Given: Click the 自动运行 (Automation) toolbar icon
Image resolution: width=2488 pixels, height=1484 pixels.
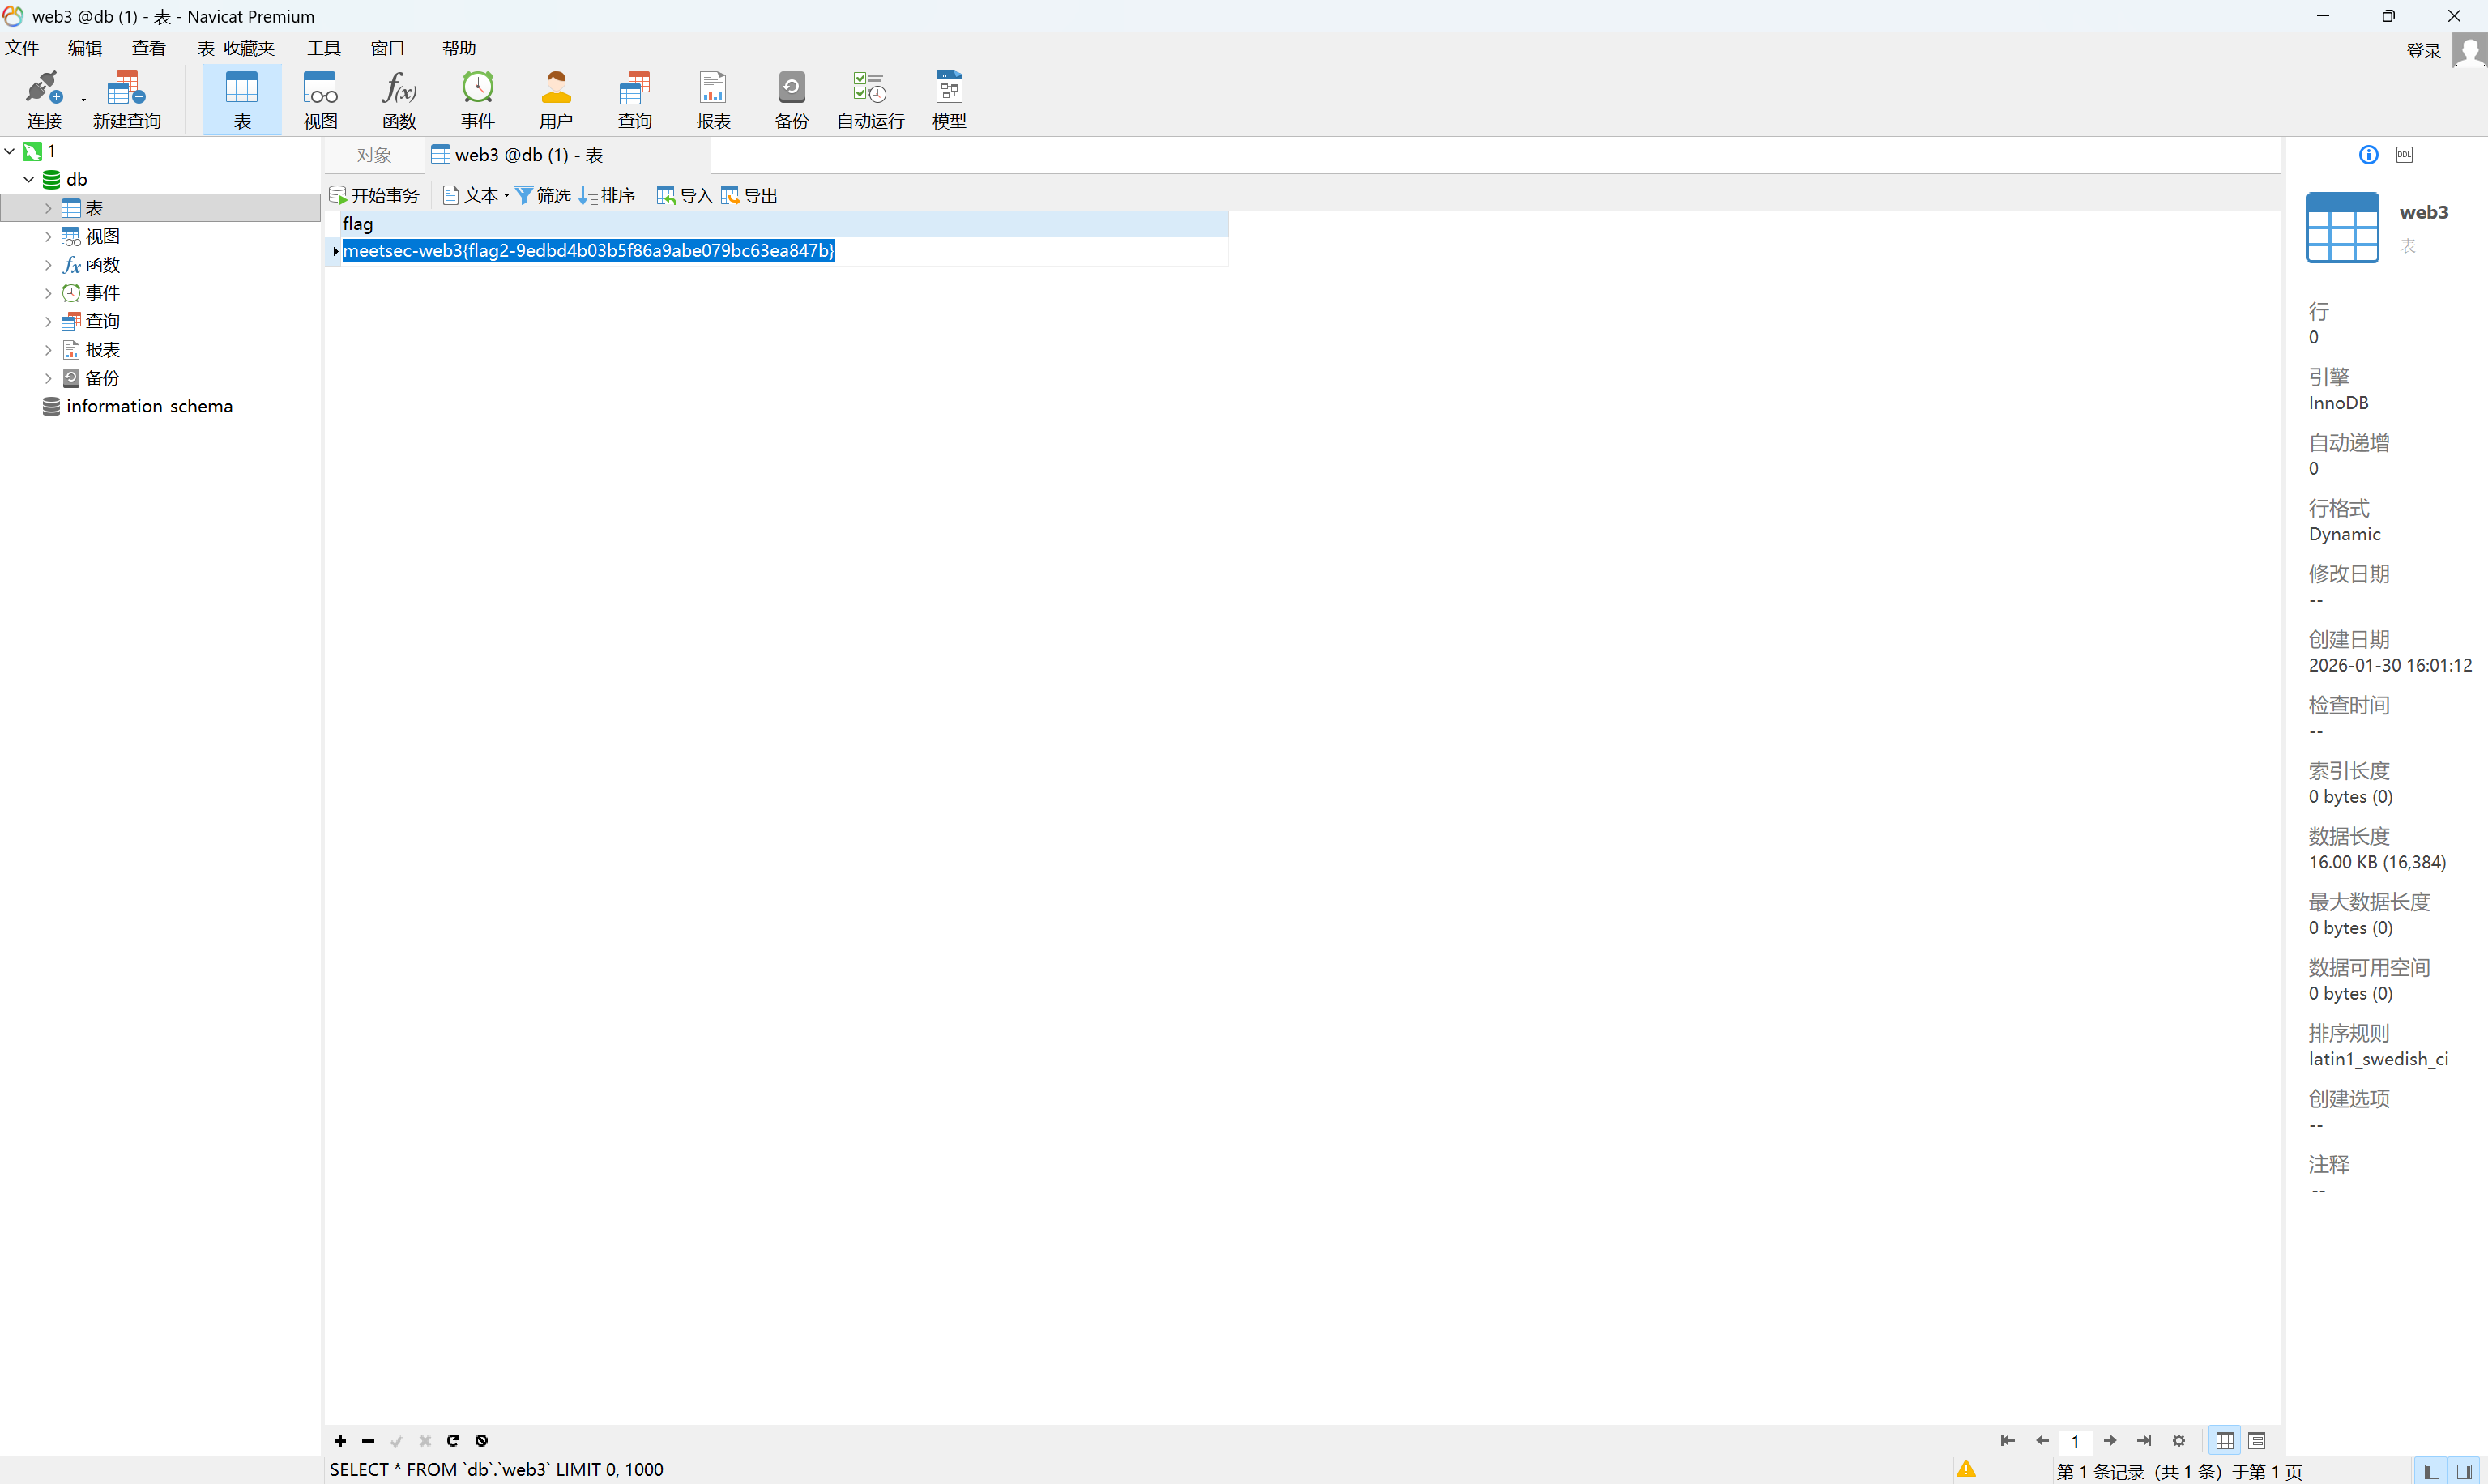Looking at the screenshot, I should click(x=870, y=99).
